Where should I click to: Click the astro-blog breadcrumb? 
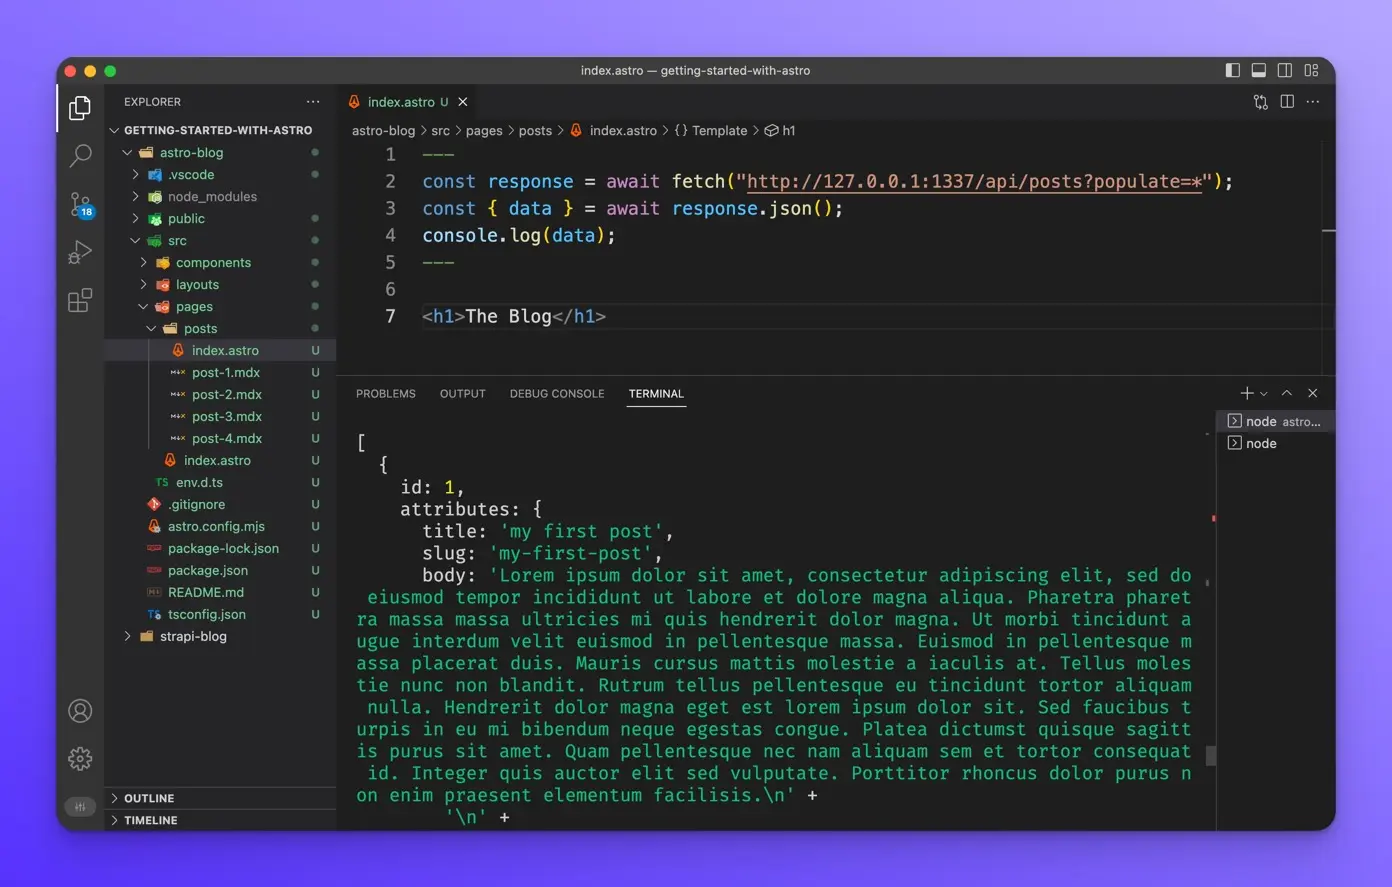(x=383, y=131)
